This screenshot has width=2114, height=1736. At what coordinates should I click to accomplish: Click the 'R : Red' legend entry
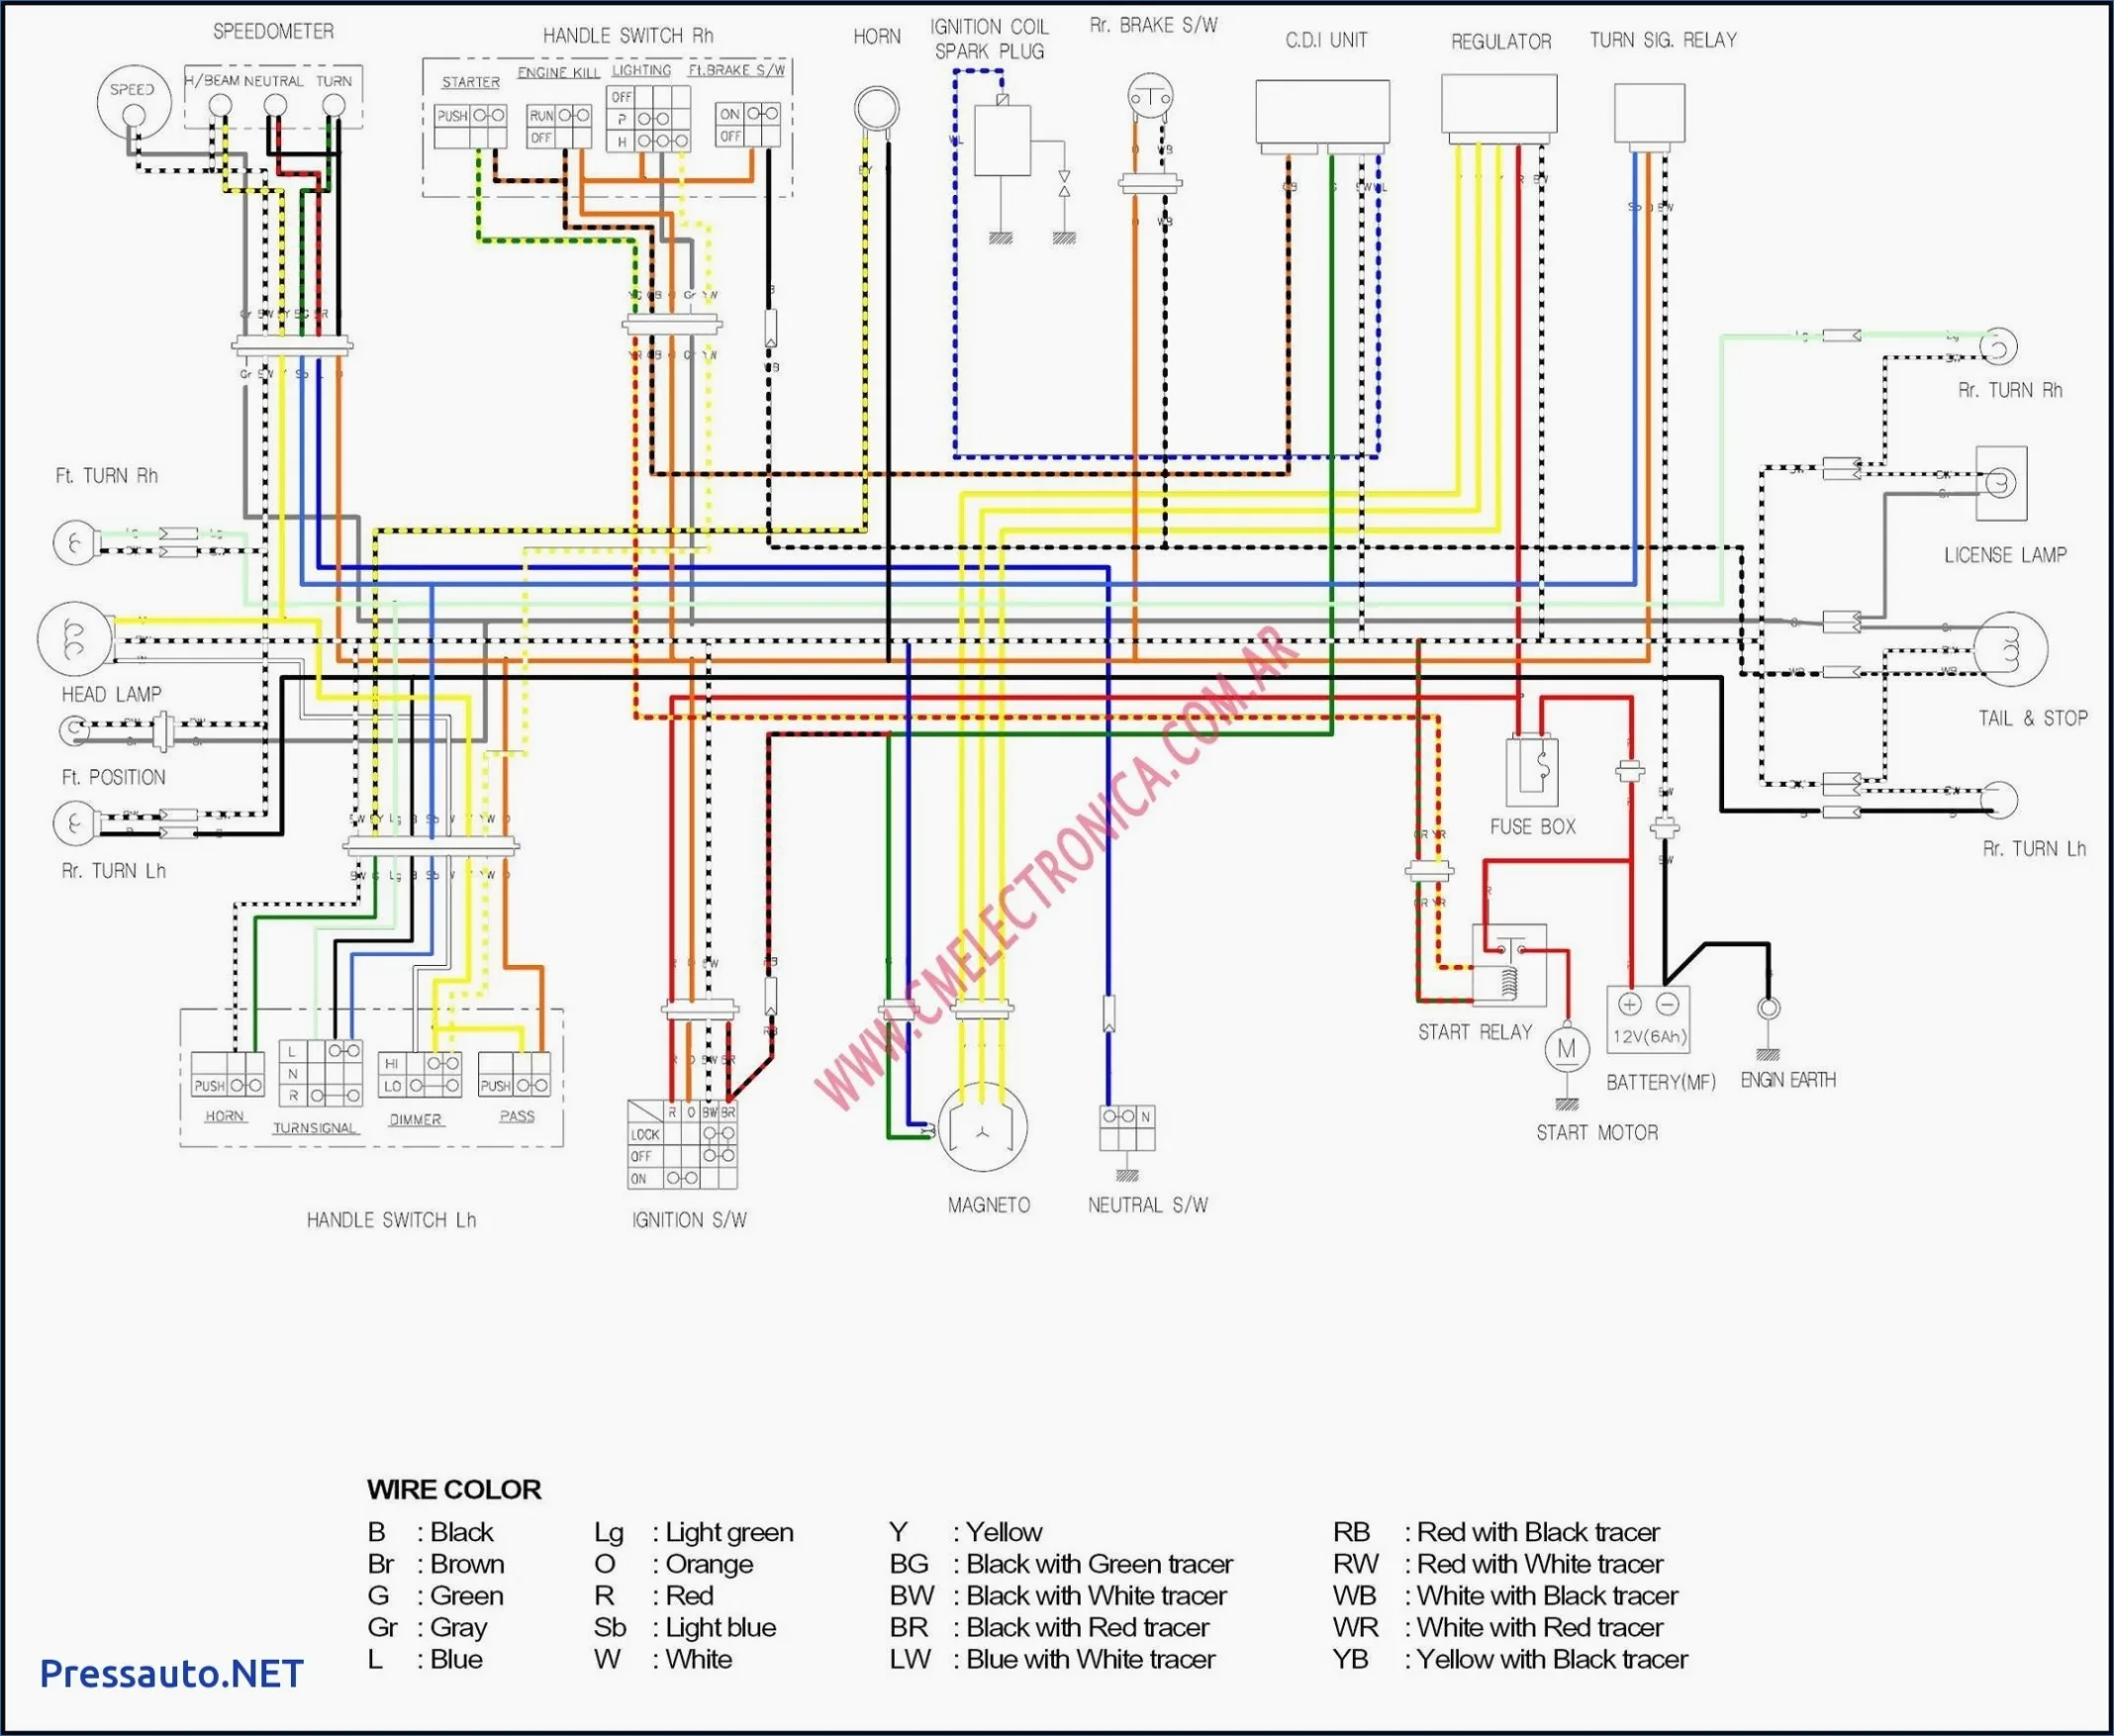pos(654,1596)
